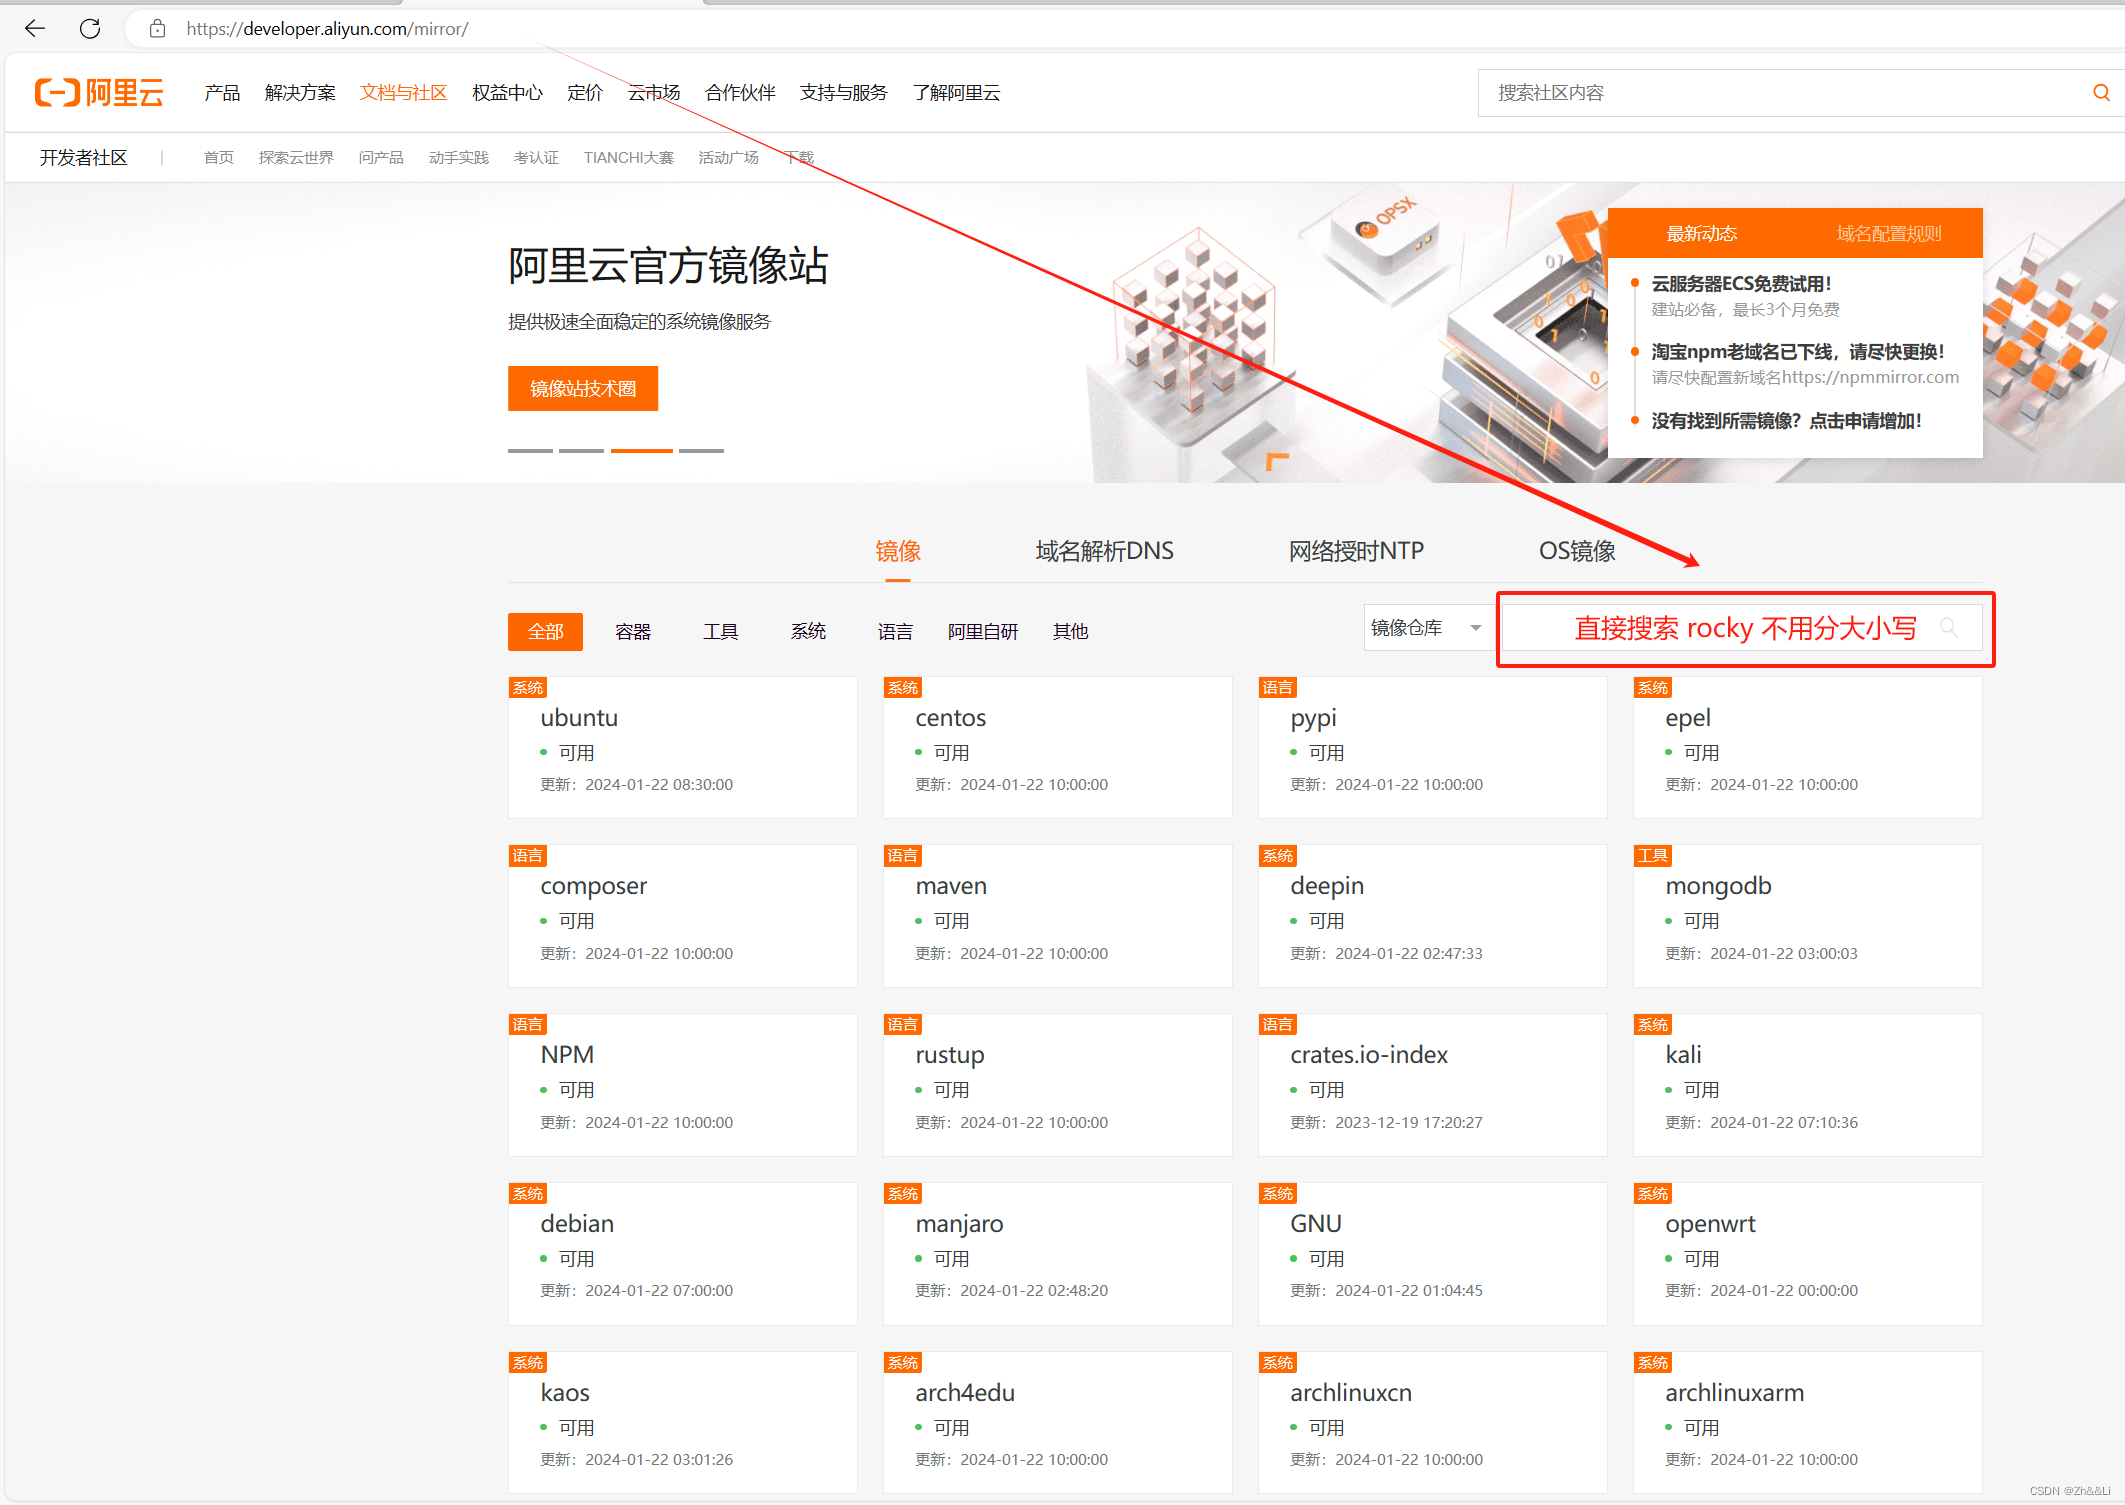Open 定价 in top navigation
The width and height of the screenshot is (2125, 1505).
[x=585, y=93]
